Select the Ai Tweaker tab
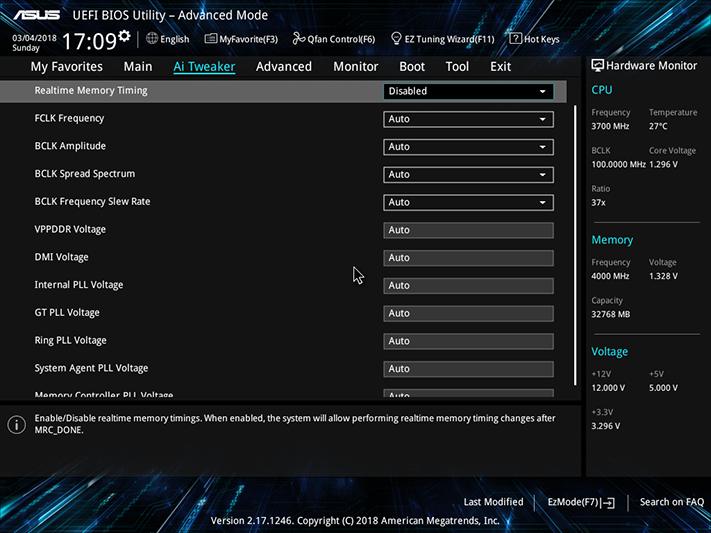 (204, 67)
